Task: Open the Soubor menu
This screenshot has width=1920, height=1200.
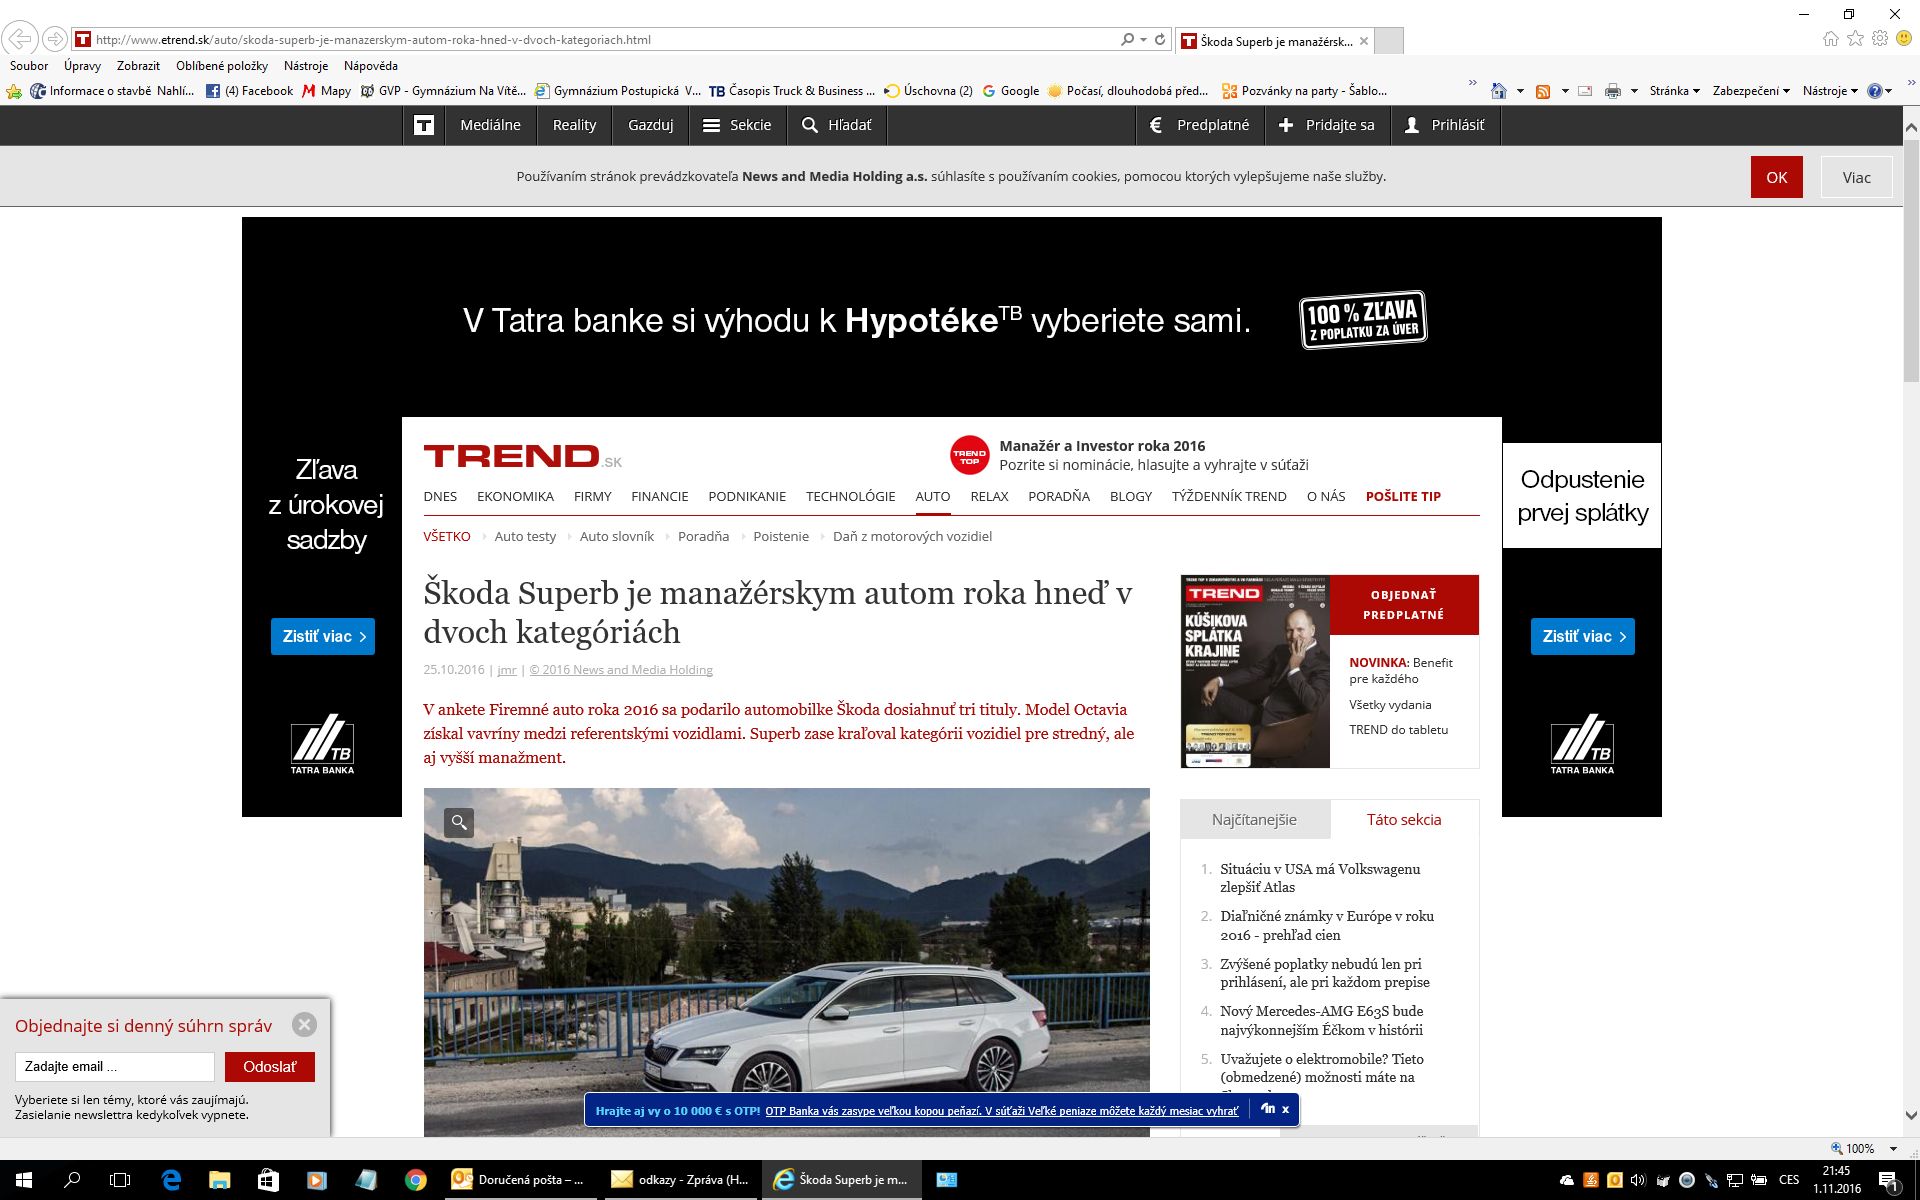Action: point(29,66)
